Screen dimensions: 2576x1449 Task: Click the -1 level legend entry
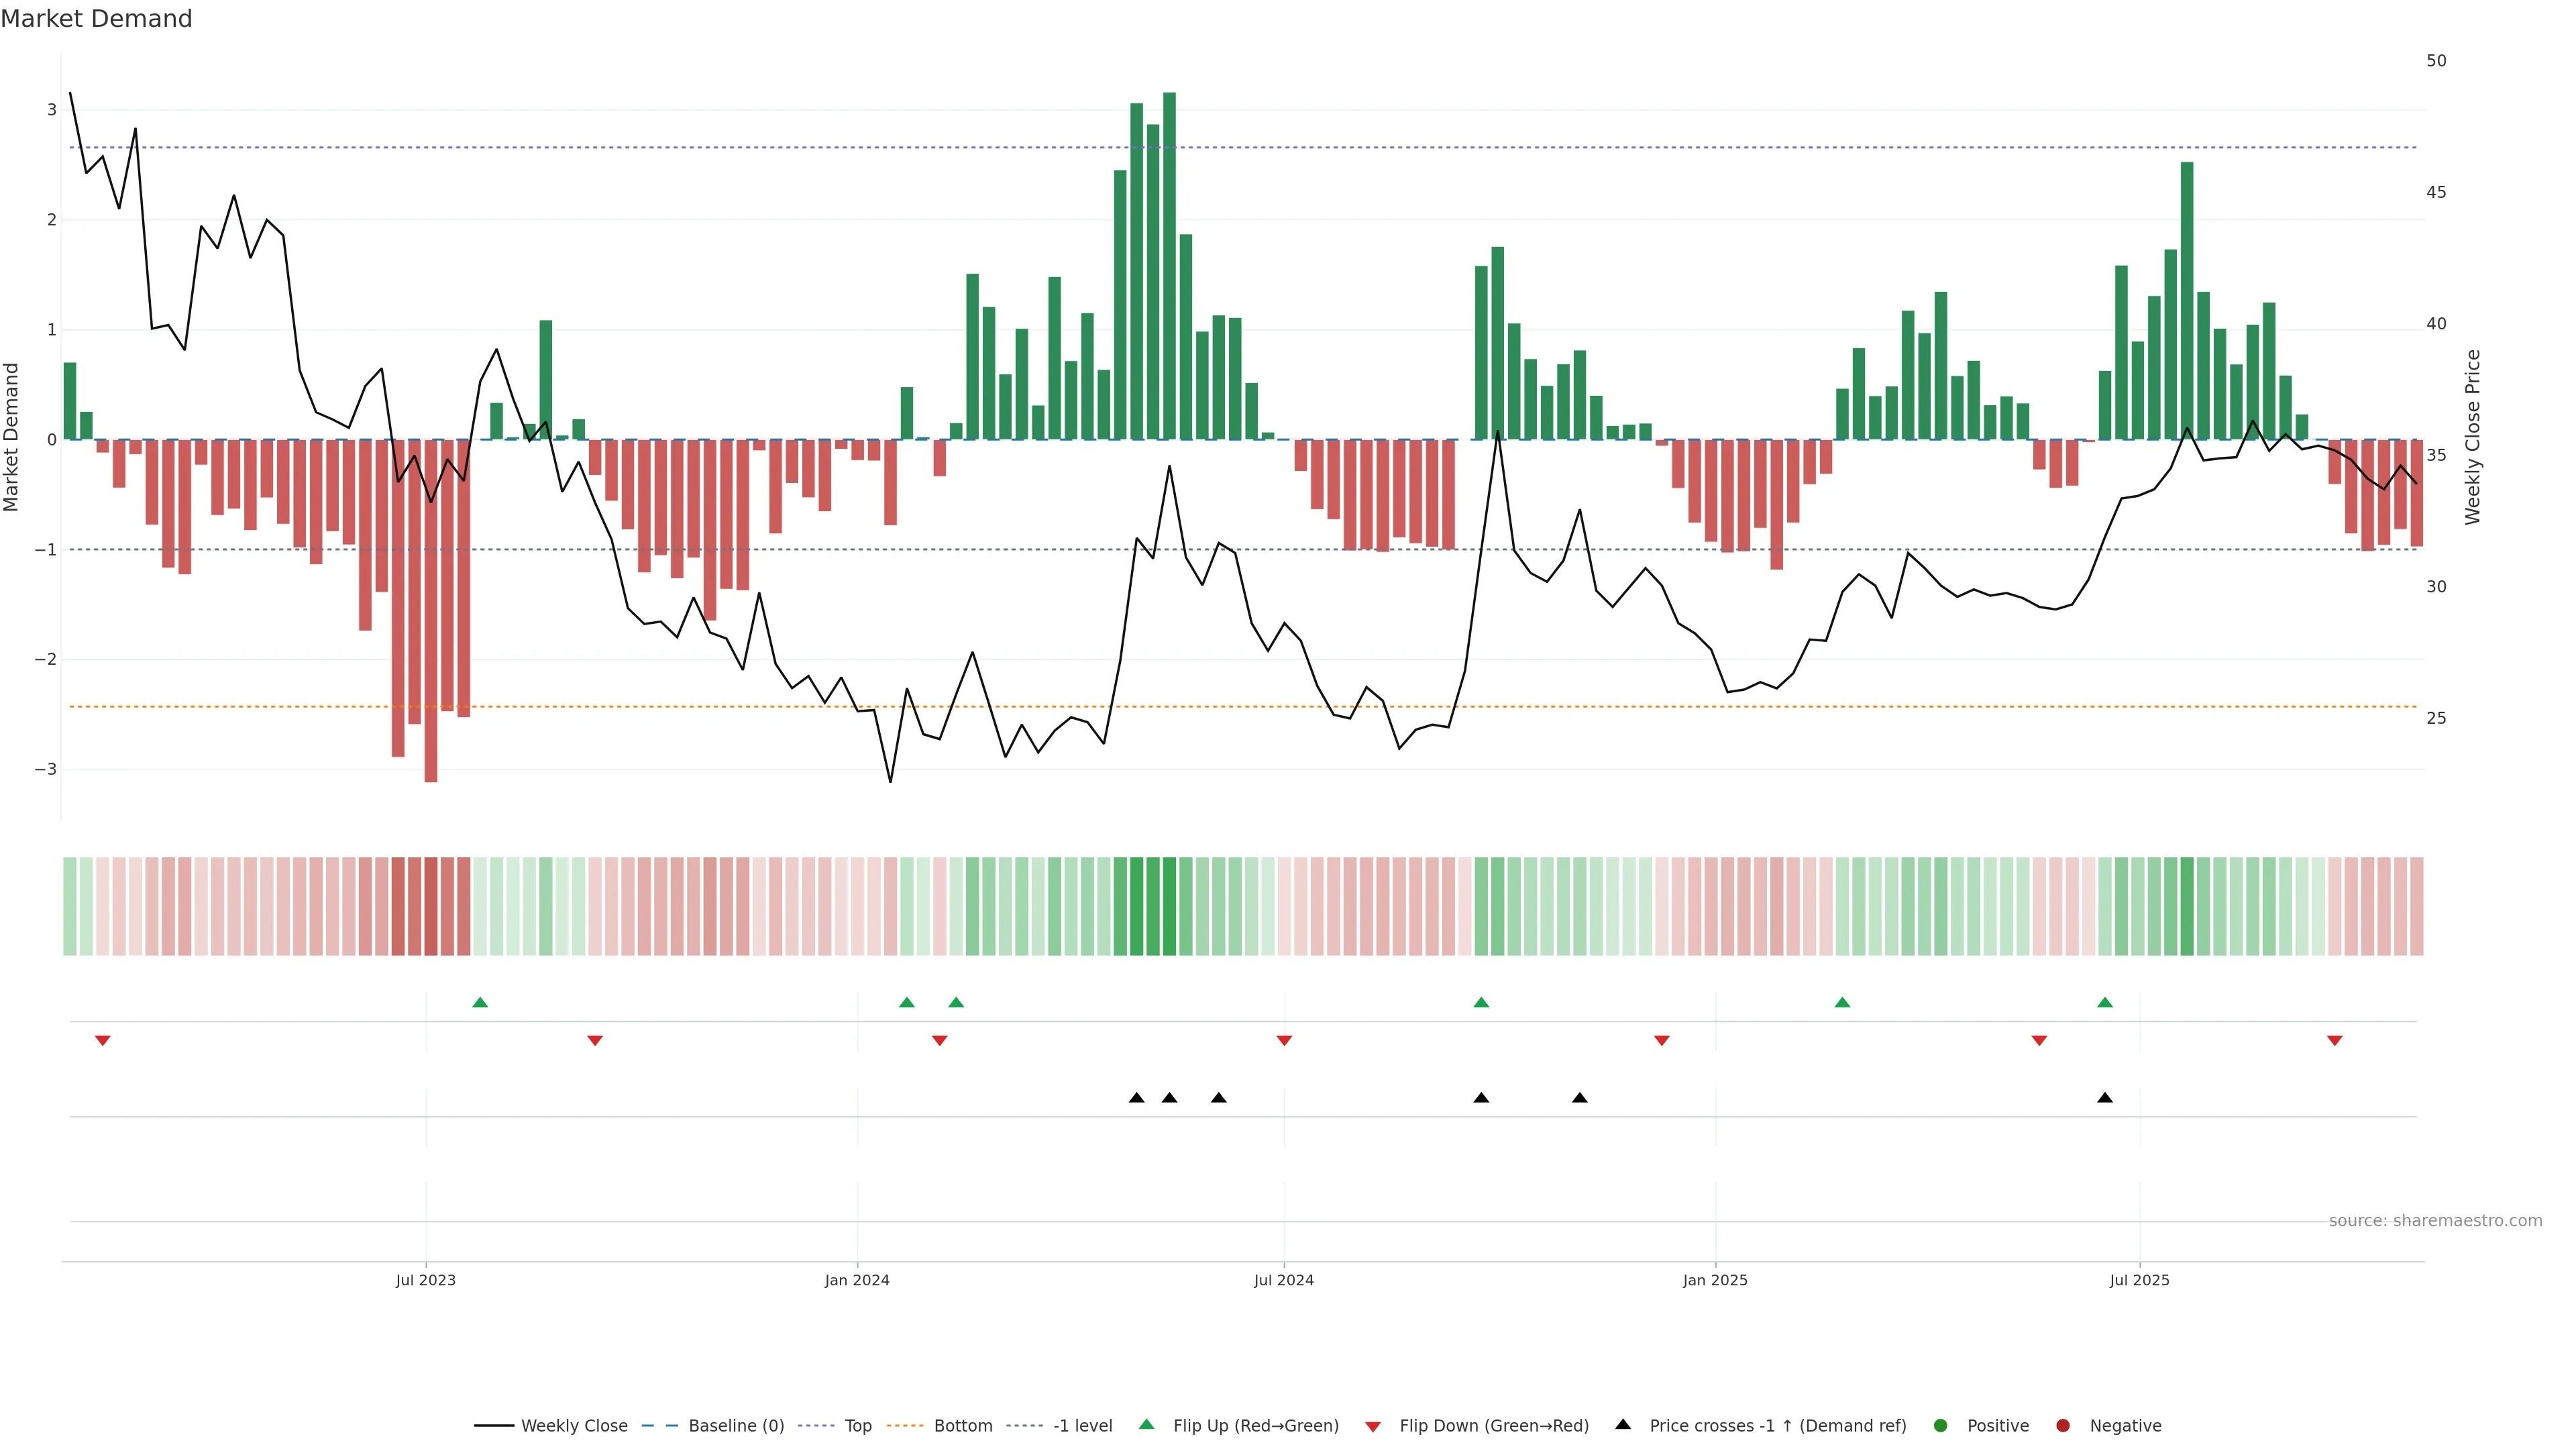1082,1425
